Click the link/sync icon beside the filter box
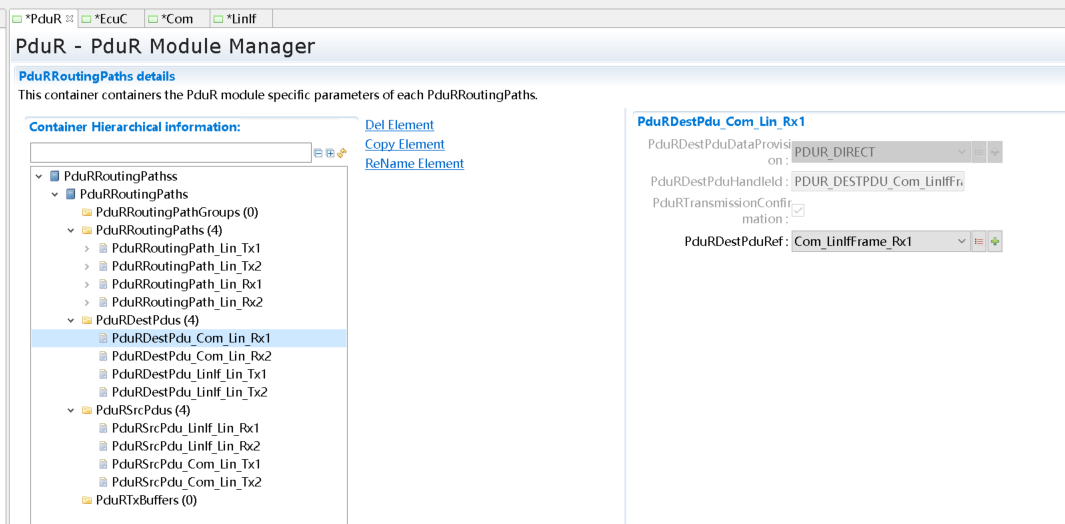The width and height of the screenshot is (1065, 524). click(x=341, y=153)
